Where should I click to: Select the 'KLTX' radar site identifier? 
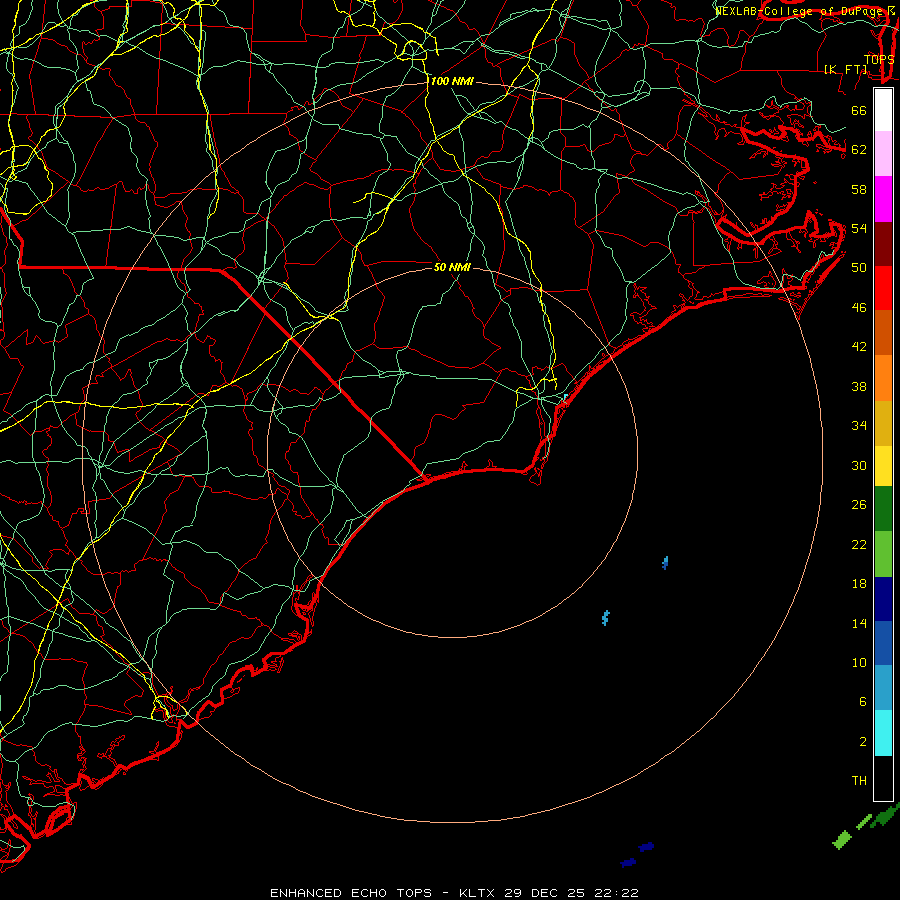[x=477, y=893]
